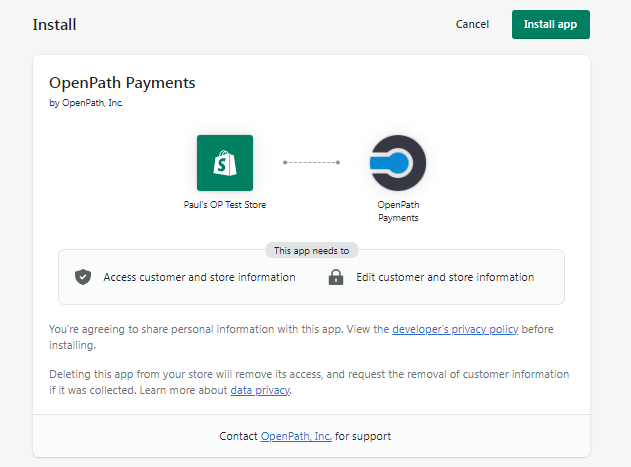This screenshot has width=631, height=467.
Task: Click the "This app needs to" badge
Action: (x=311, y=250)
